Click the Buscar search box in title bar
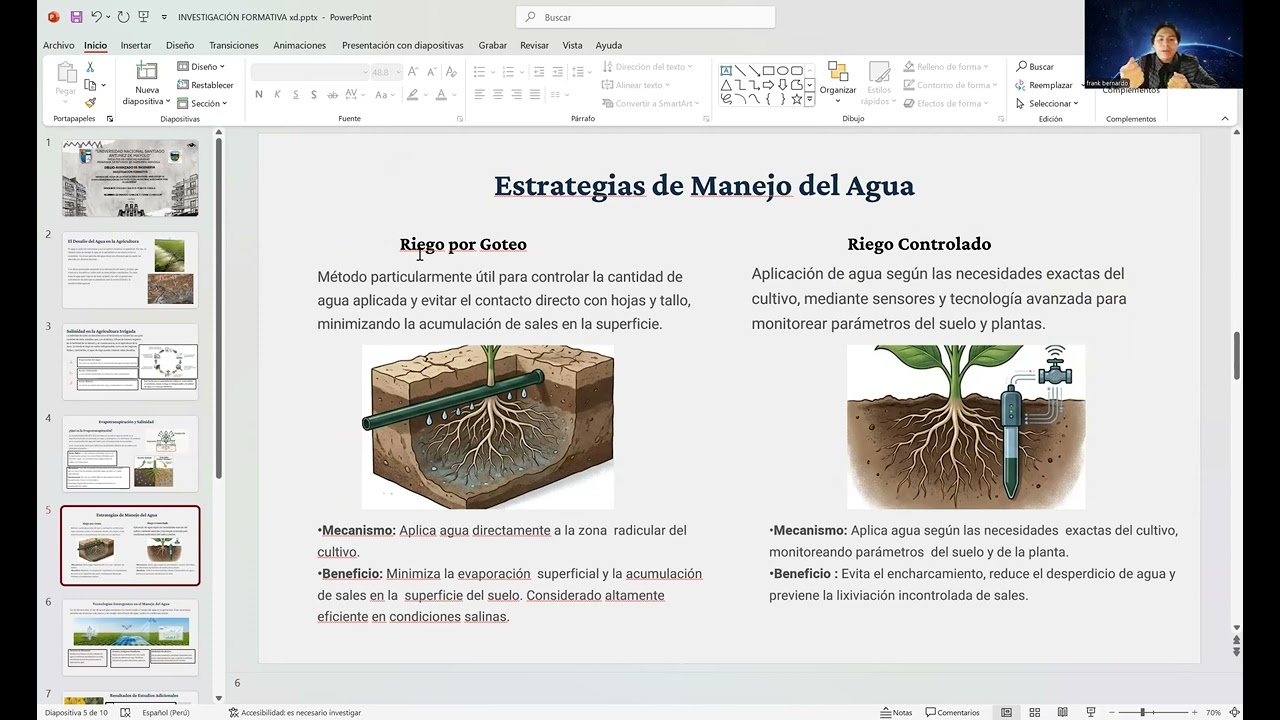1280x720 pixels. (x=646, y=17)
